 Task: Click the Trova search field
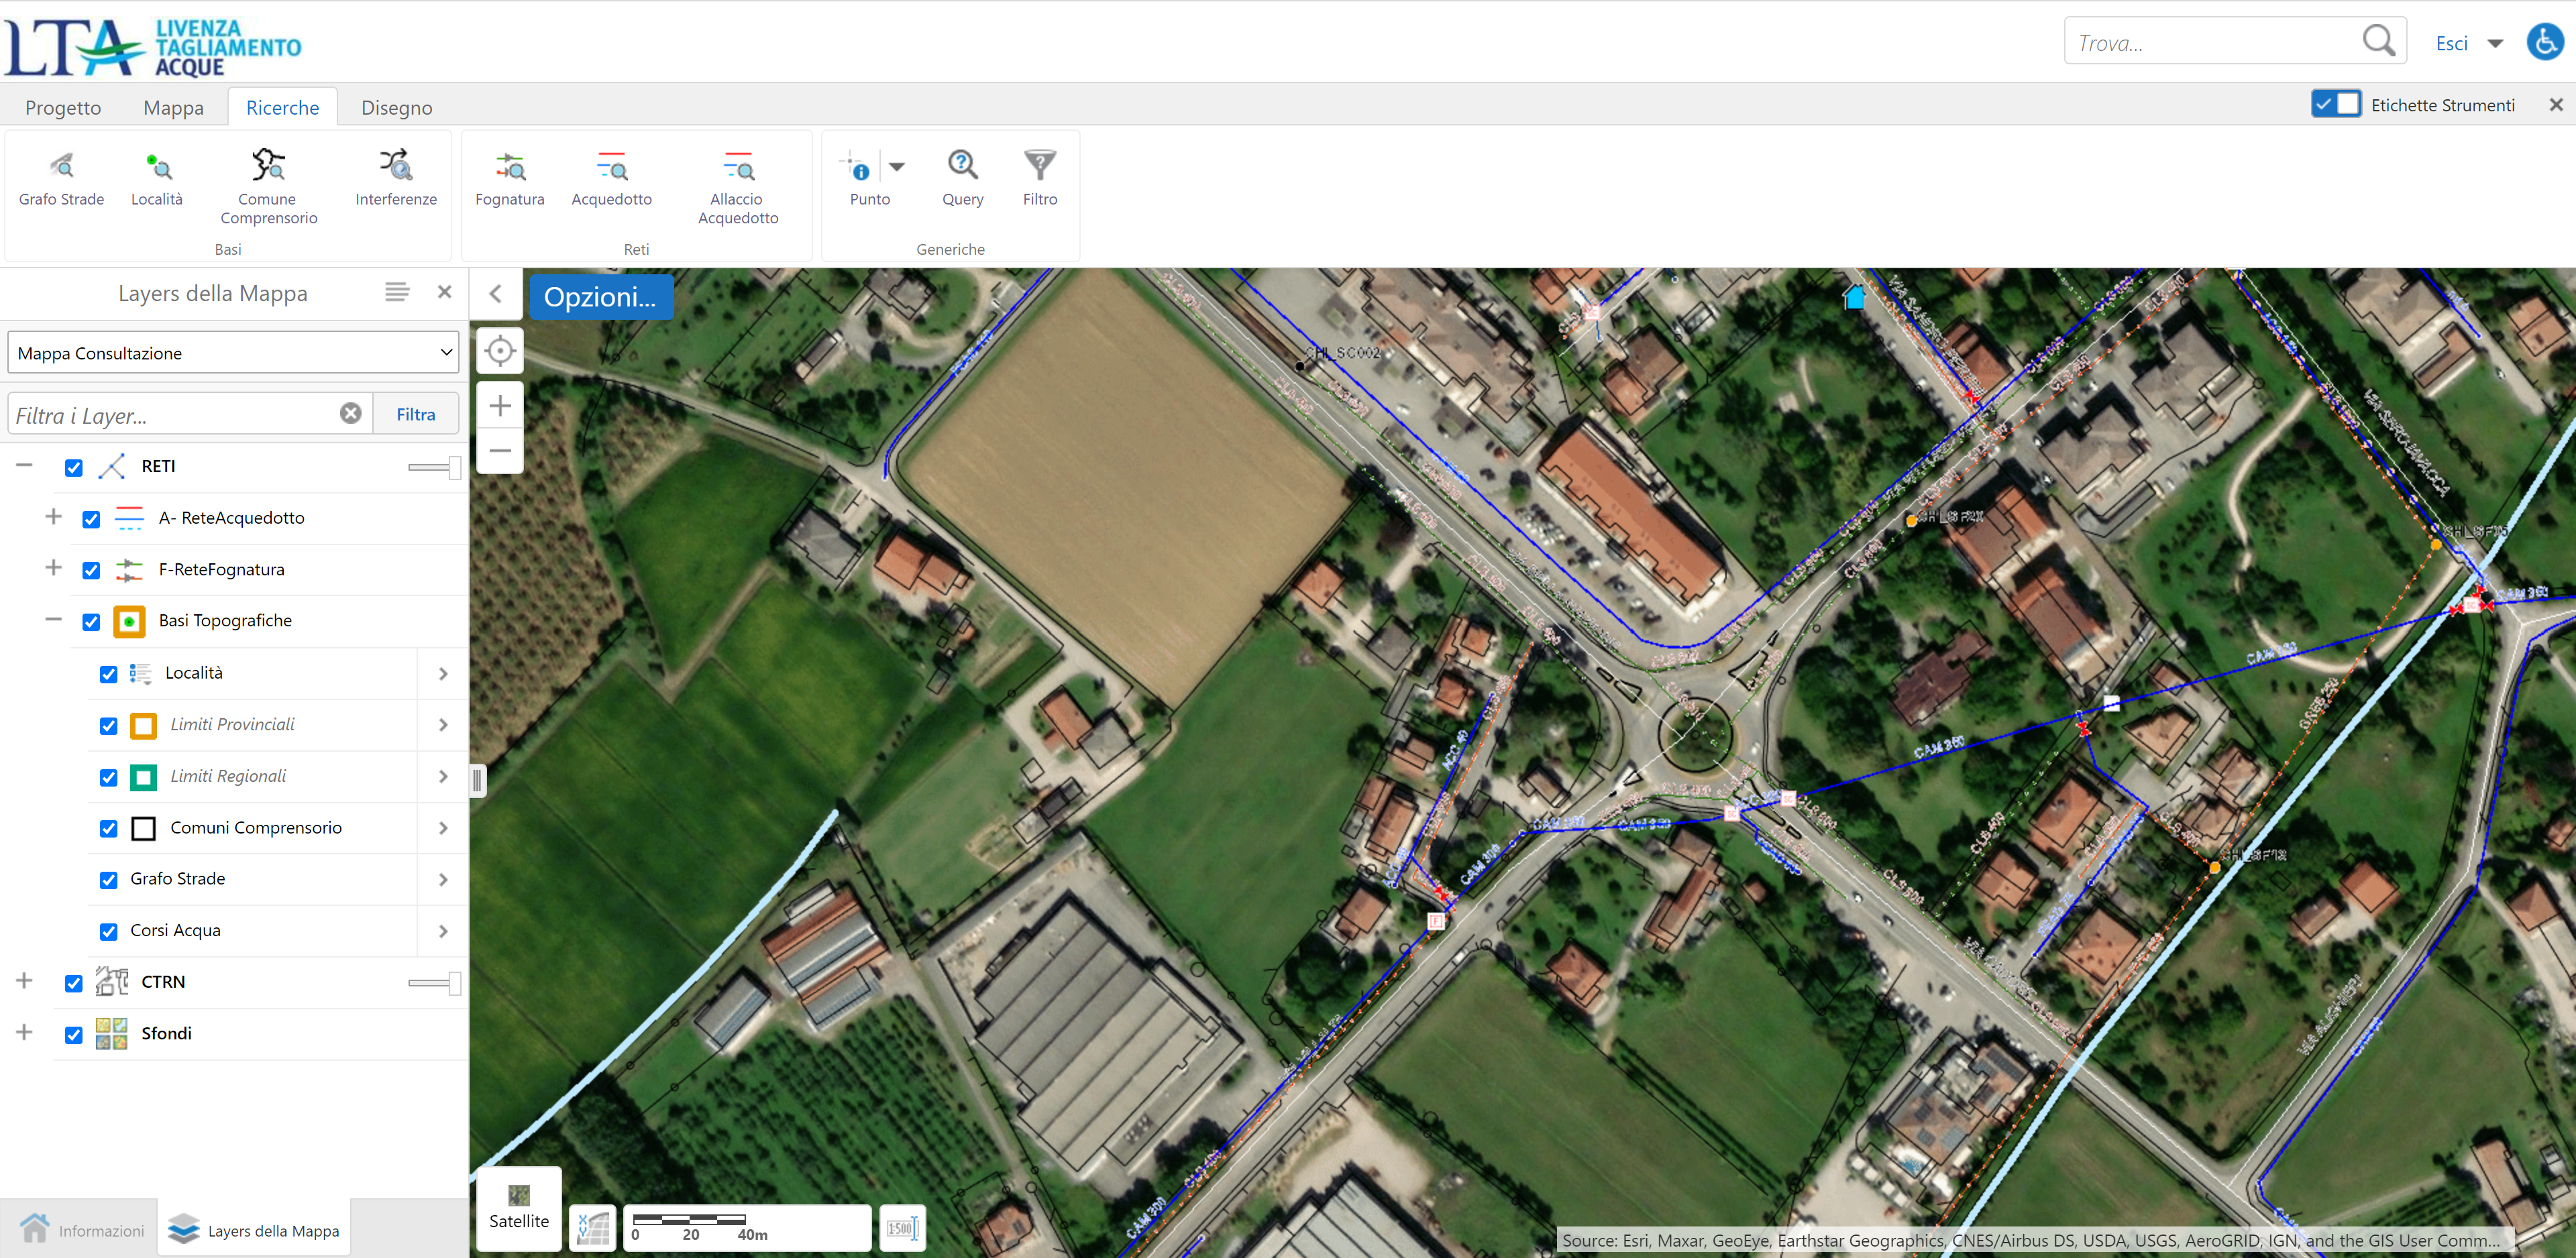pos(2210,43)
